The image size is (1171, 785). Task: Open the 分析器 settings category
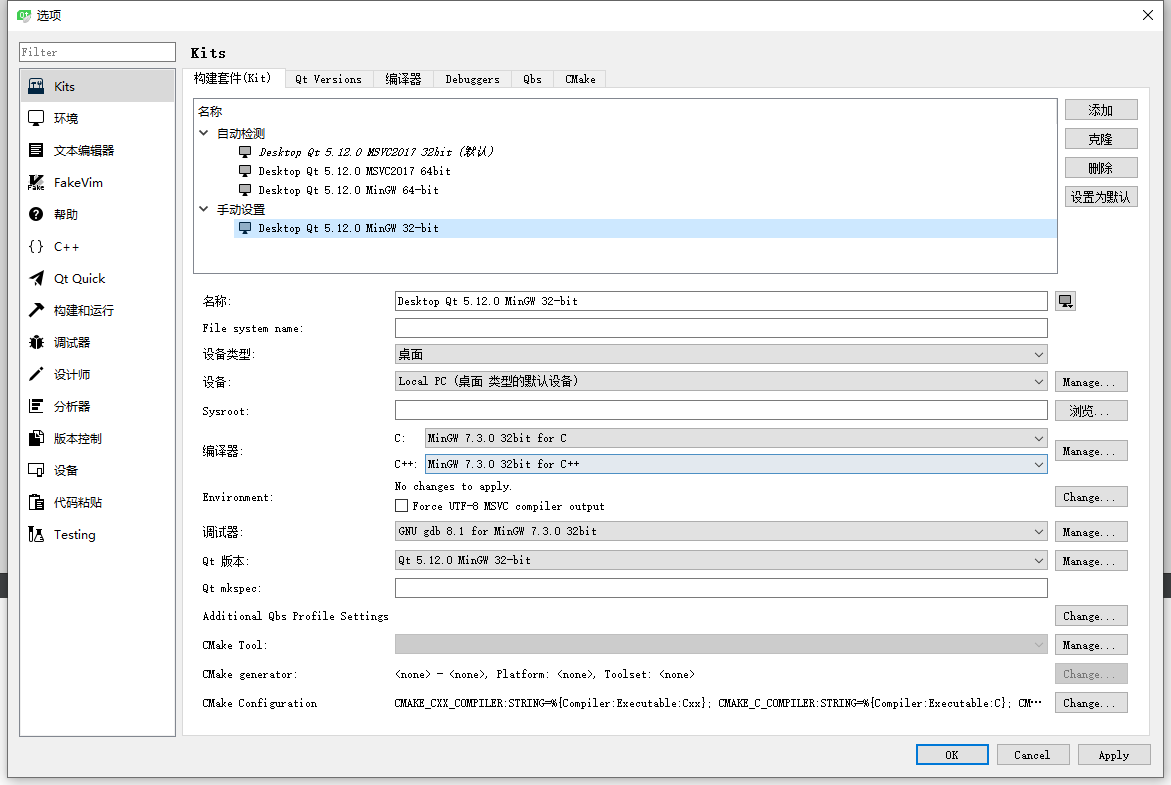[x=97, y=406]
